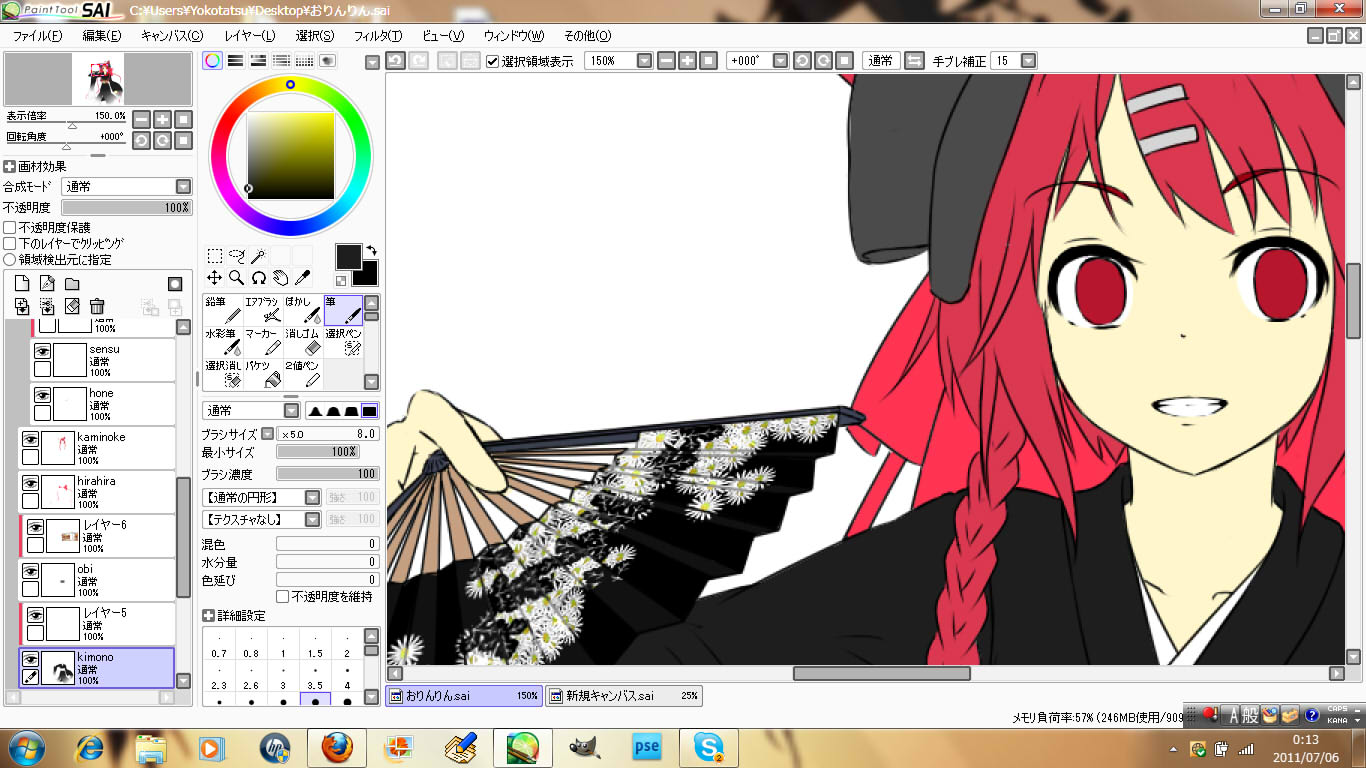Select the レイヤー6 layer
The height and width of the screenshot is (769, 1366).
97,536
